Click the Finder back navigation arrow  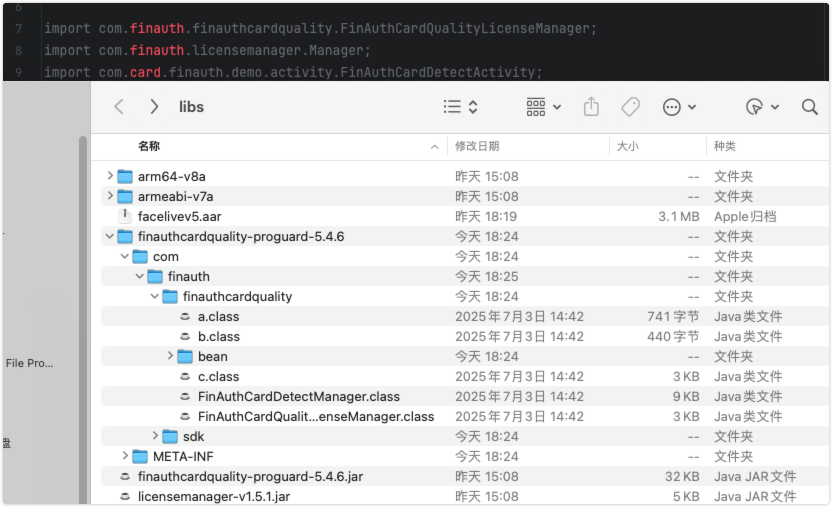point(119,107)
